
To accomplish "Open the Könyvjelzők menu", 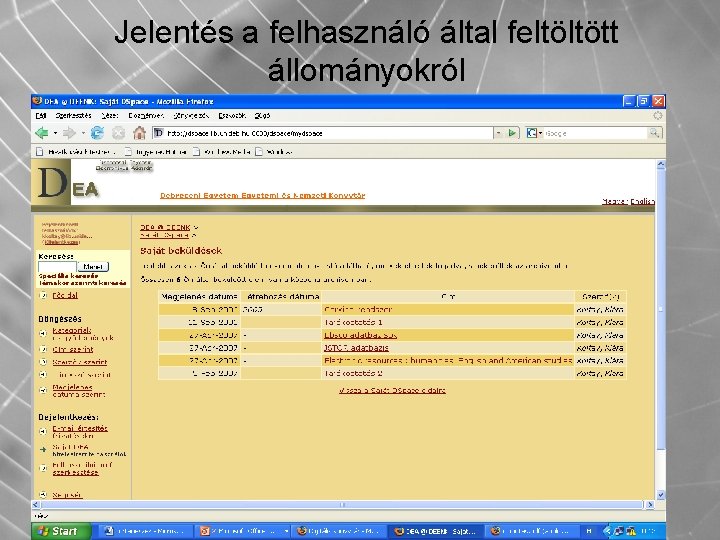I will click(x=191, y=116).
